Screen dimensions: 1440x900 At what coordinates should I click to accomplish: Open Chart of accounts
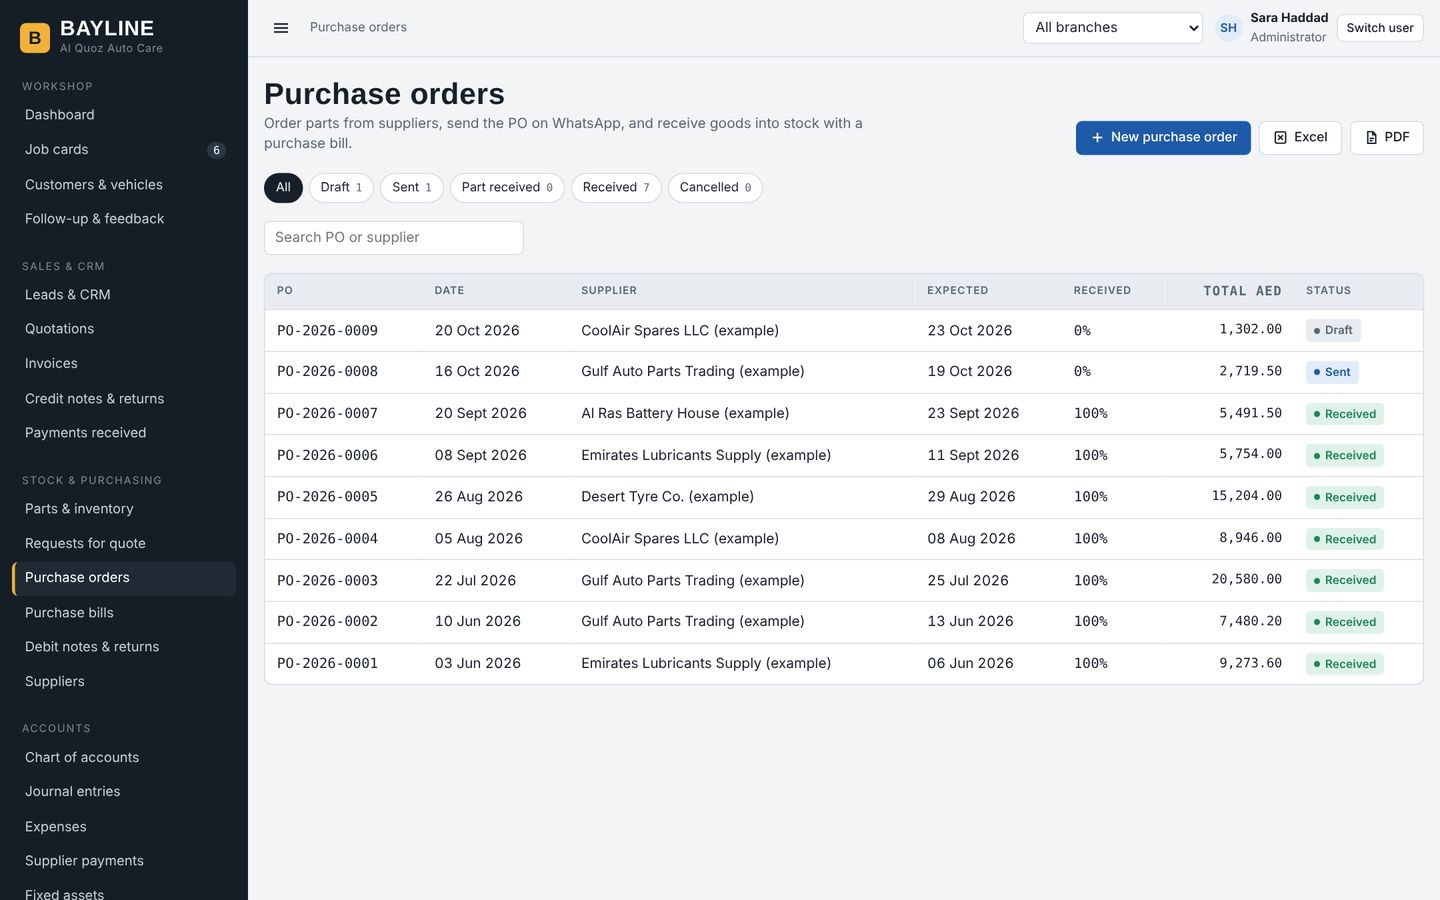click(x=124, y=758)
